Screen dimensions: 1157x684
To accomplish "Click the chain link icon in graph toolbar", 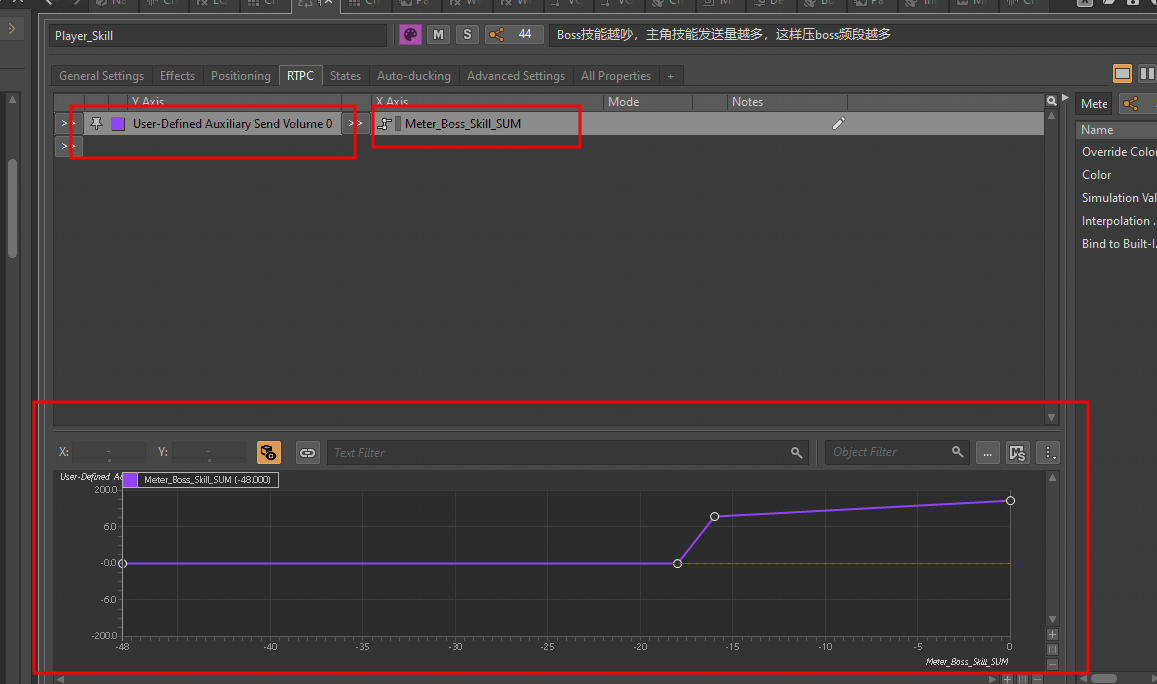I will point(308,452).
